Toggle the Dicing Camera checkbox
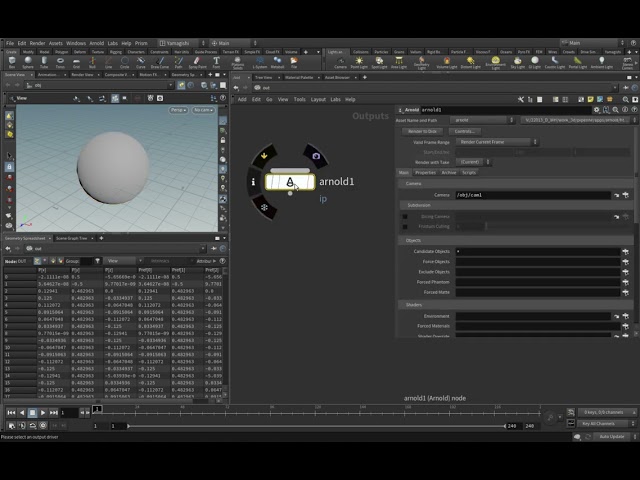This screenshot has width=640, height=480. click(x=405, y=217)
